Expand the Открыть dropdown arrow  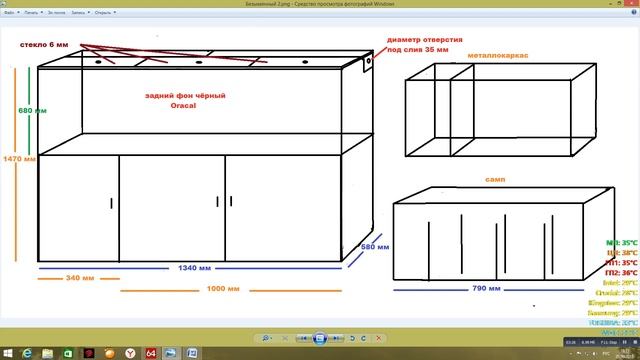(115, 13)
